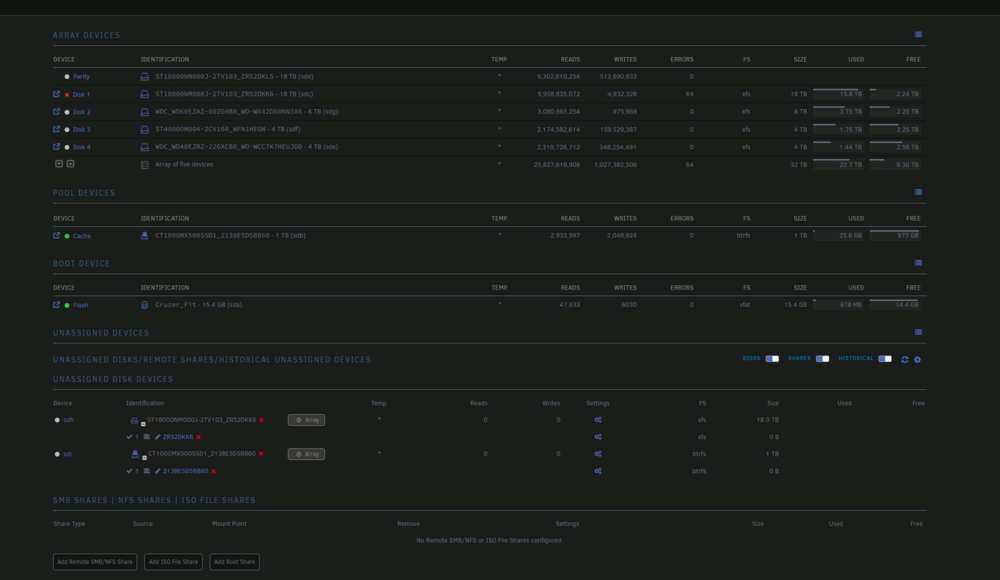Click drive icon next to ST4000DM004 disk
Viewport: 1000px width, 580px height.
[145, 130]
